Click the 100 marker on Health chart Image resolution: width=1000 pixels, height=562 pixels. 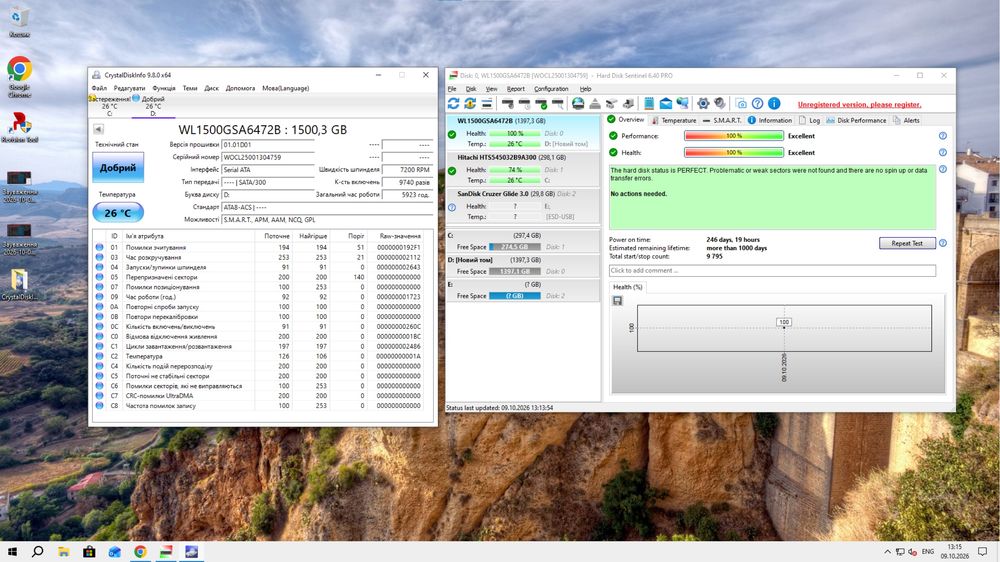[784, 322]
